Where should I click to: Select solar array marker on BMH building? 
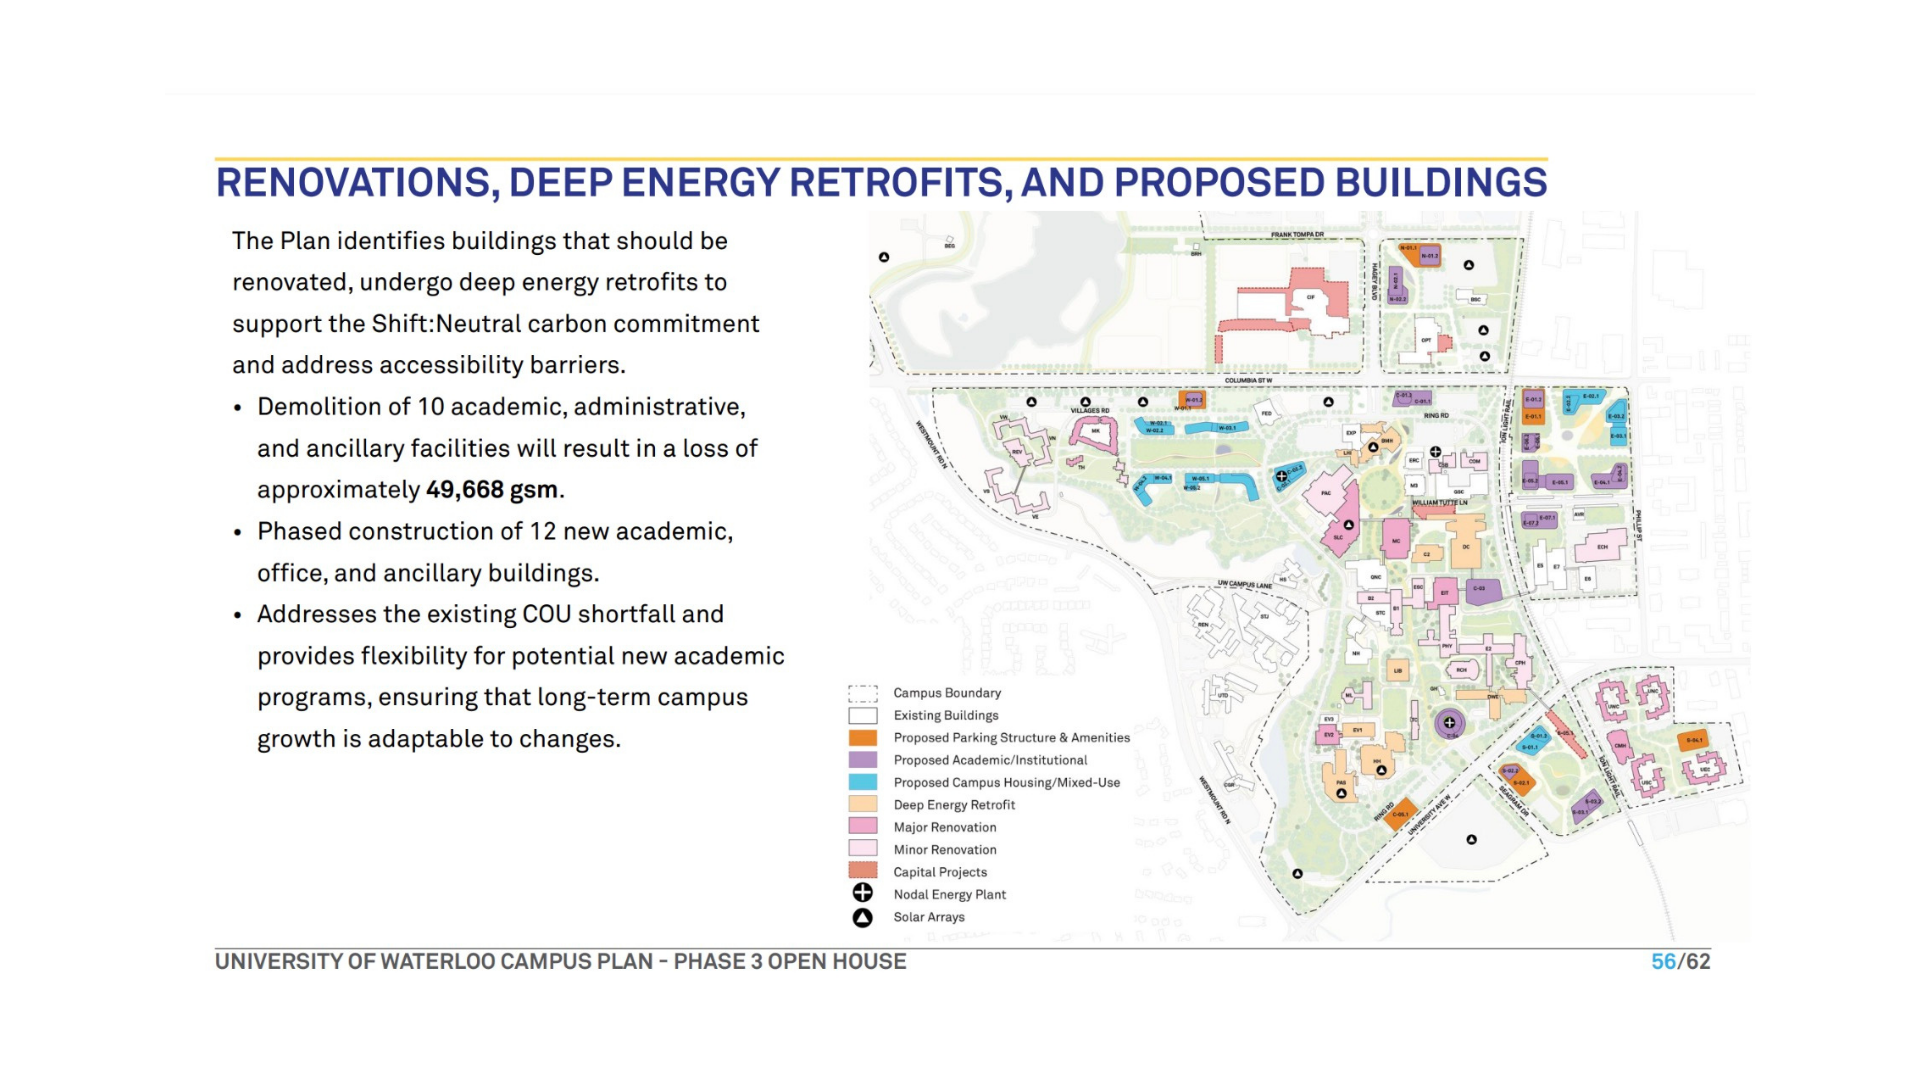(x=1373, y=447)
